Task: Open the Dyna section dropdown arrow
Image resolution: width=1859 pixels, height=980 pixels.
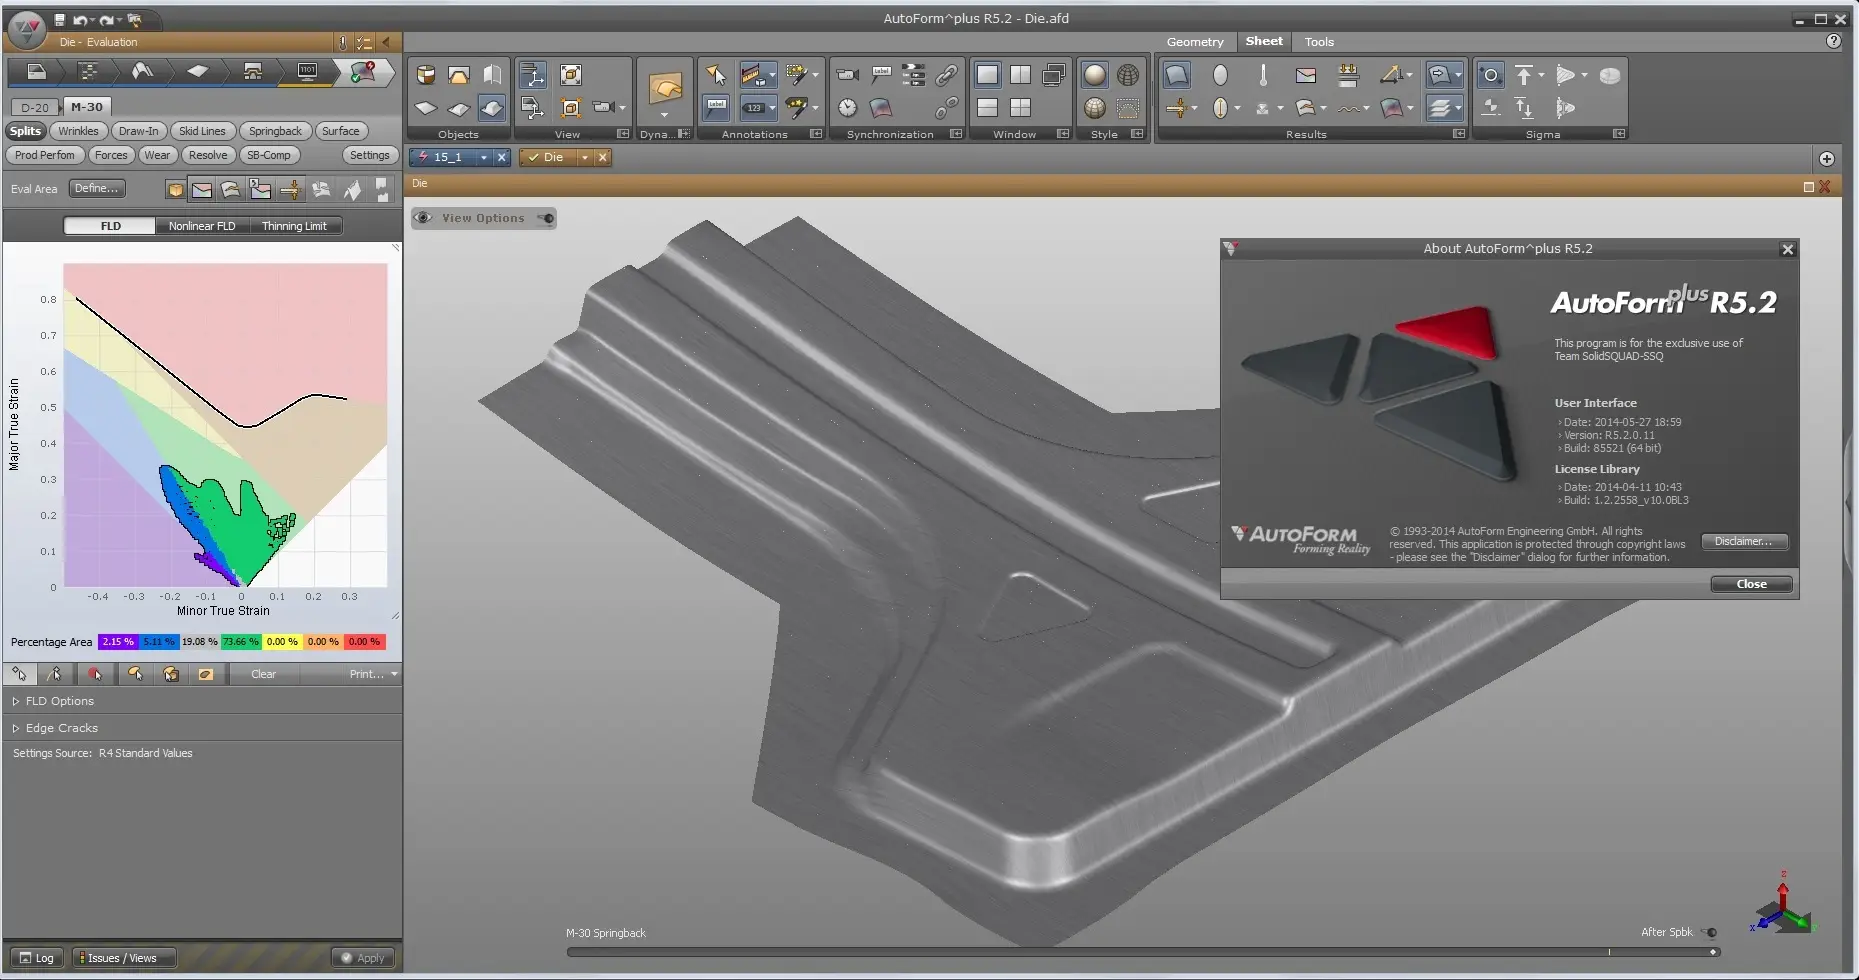Action: (x=664, y=113)
